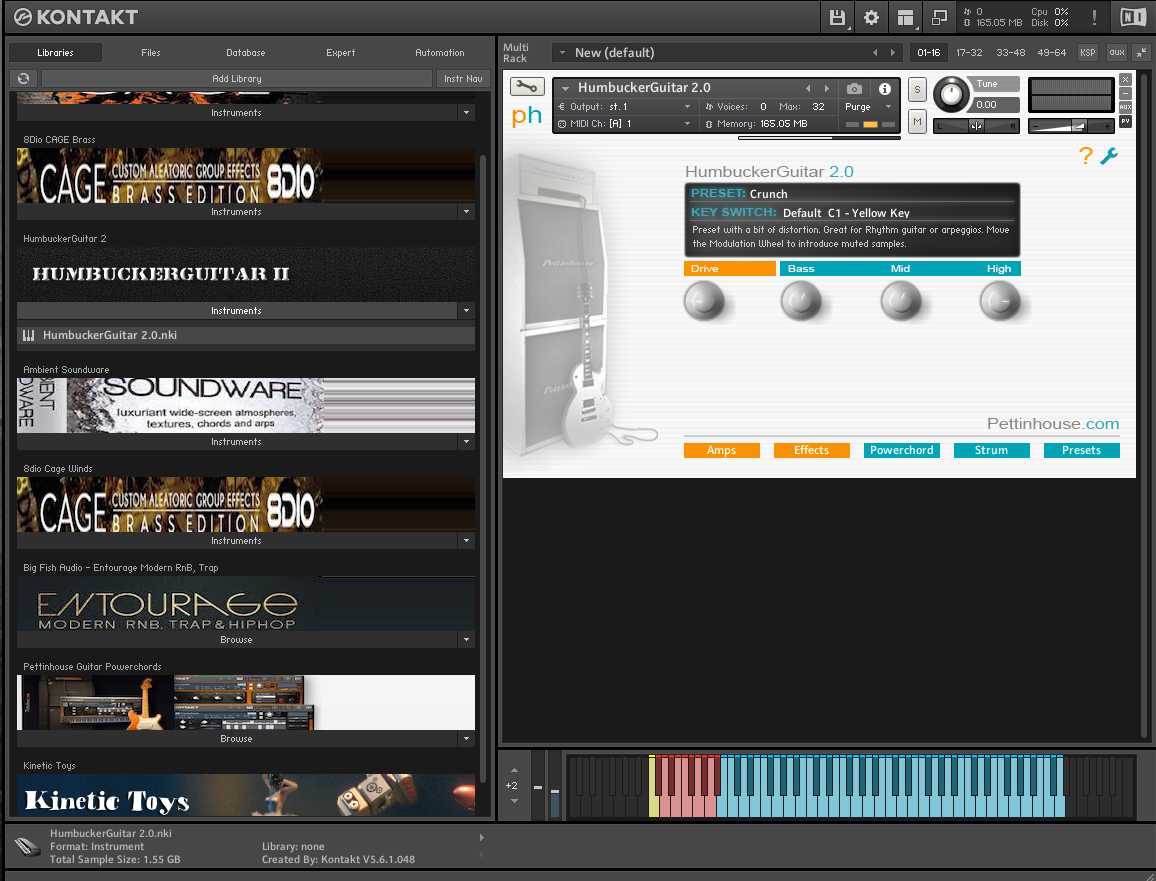This screenshot has width=1156, height=881.
Task: Show instrument info with the i icon
Action: [x=885, y=88]
